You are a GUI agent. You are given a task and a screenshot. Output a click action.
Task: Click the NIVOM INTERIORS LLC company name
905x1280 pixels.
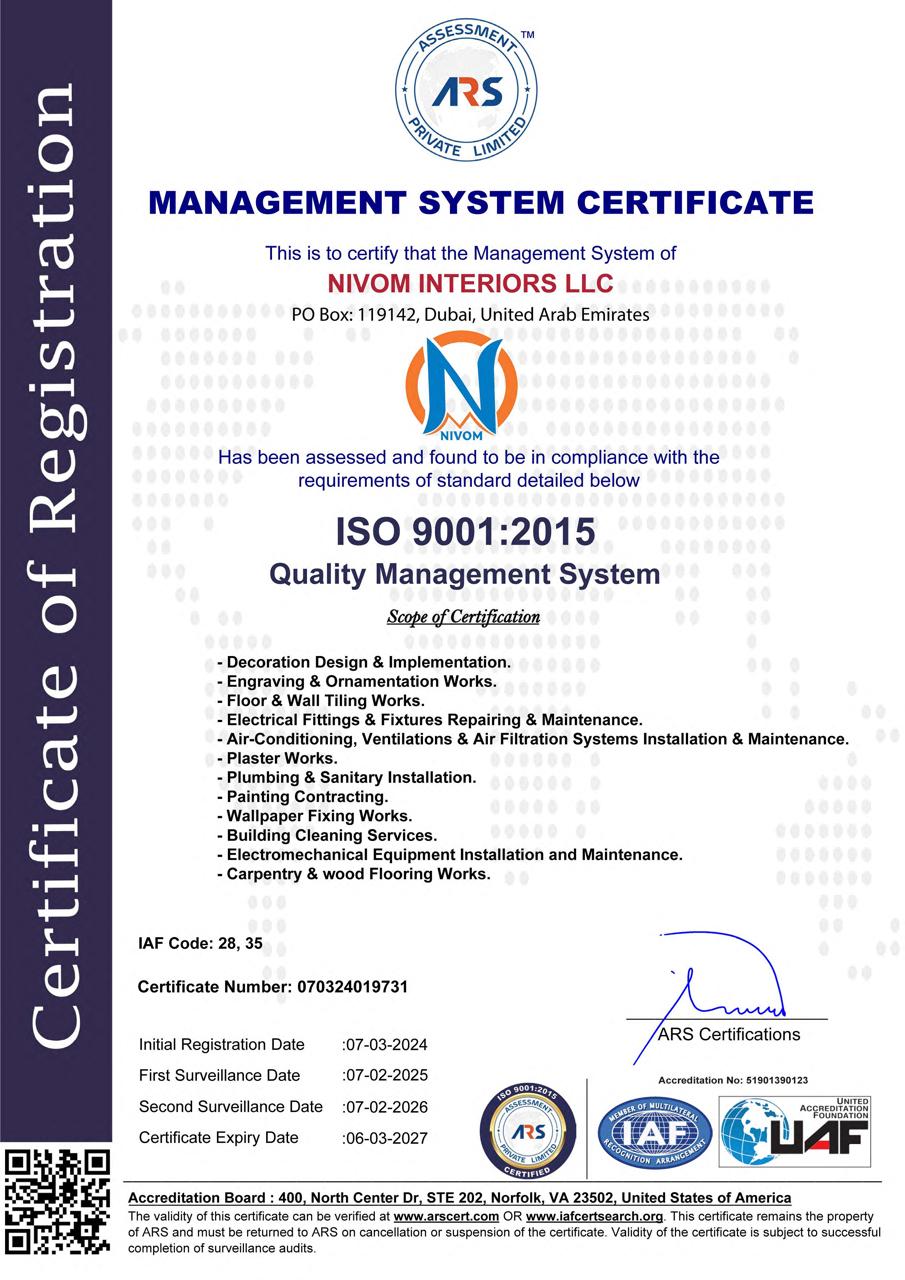click(x=470, y=283)
